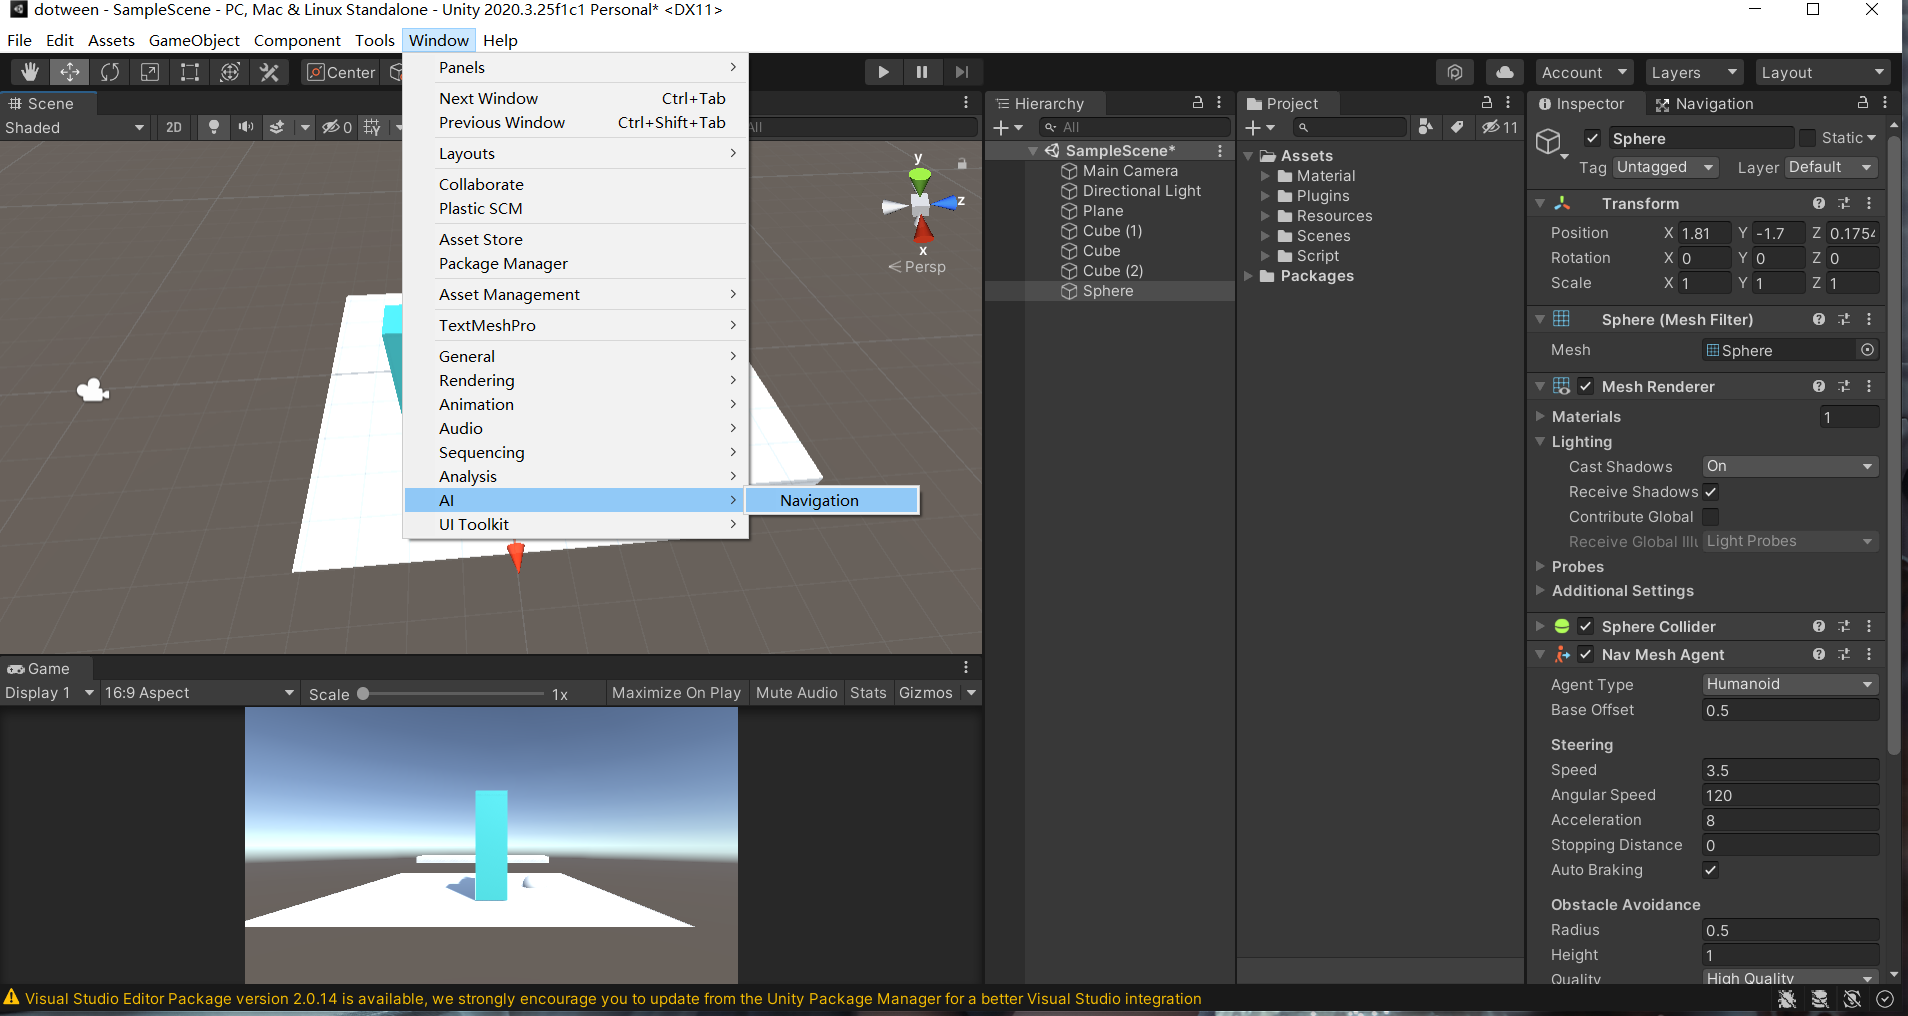Click the Center pivot toggle button
The width and height of the screenshot is (1908, 1016).
click(341, 72)
